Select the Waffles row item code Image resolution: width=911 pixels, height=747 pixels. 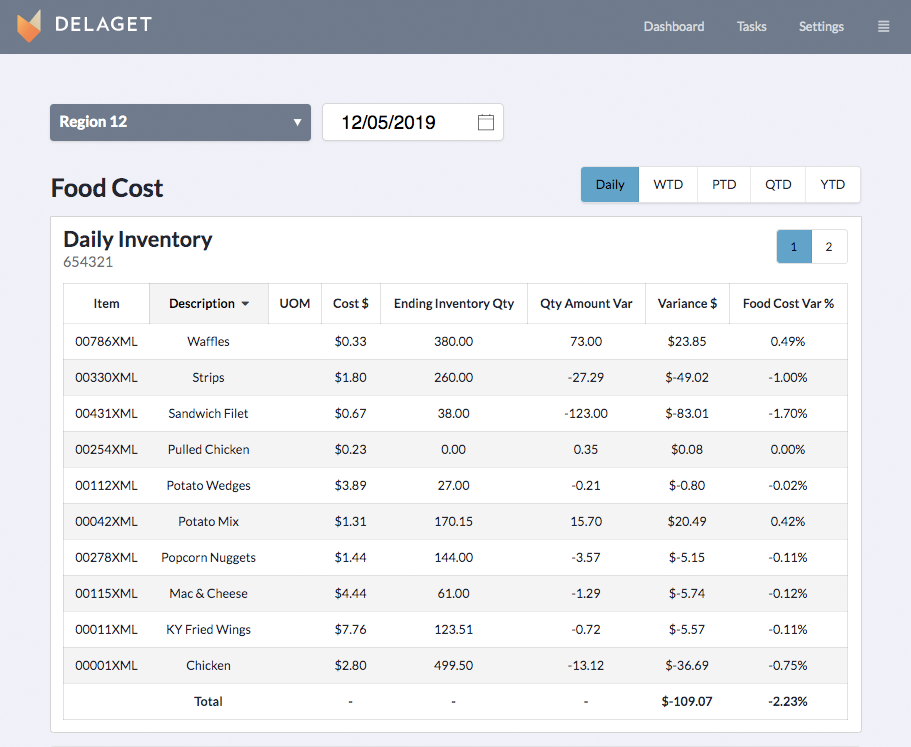click(x=106, y=341)
